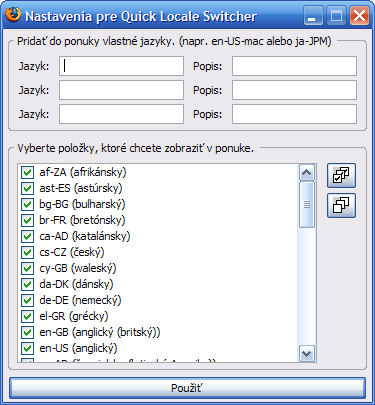Image resolution: width=375 pixels, height=405 pixels.
Task: Disable the en-US (anglický) locale checkbox
Action: point(27,348)
